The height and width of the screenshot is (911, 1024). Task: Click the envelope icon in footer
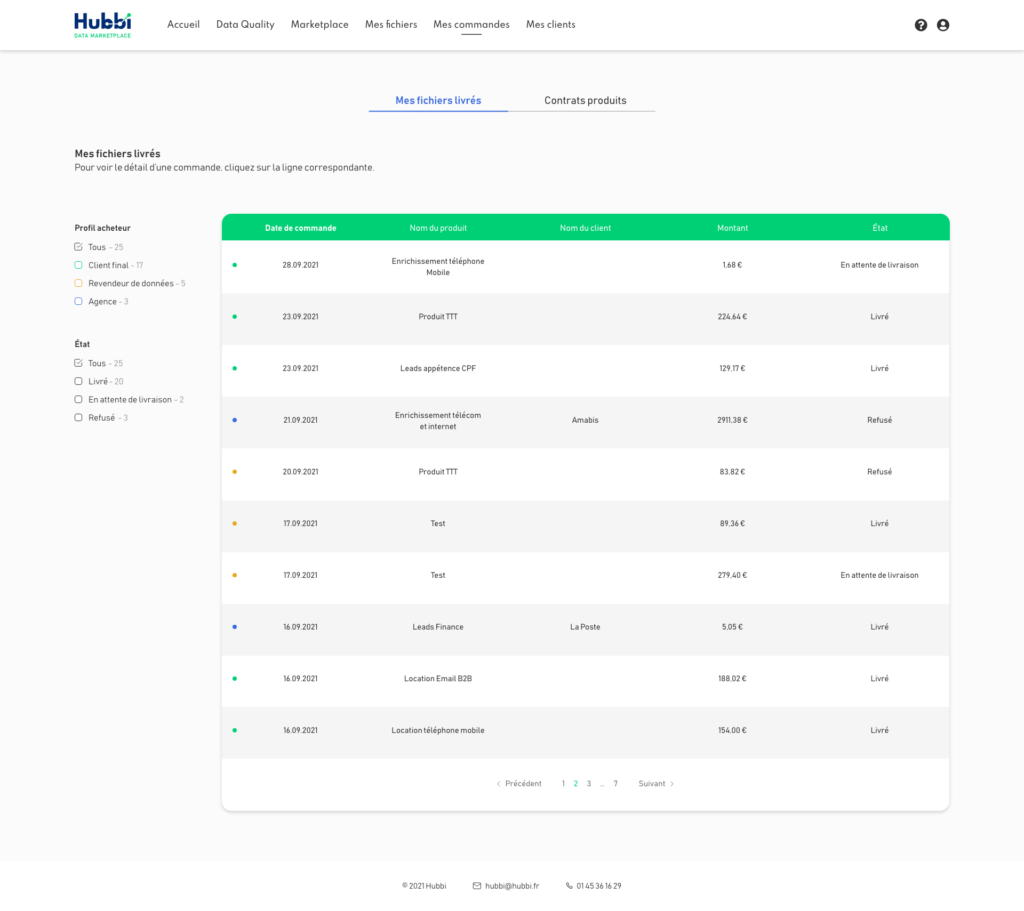(x=477, y=886)
